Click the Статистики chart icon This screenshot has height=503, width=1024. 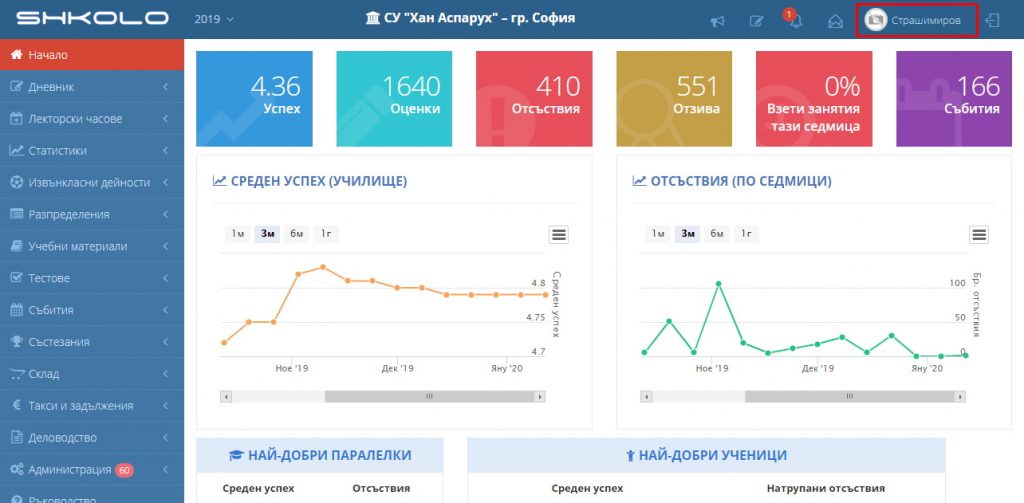coord(17,151)
